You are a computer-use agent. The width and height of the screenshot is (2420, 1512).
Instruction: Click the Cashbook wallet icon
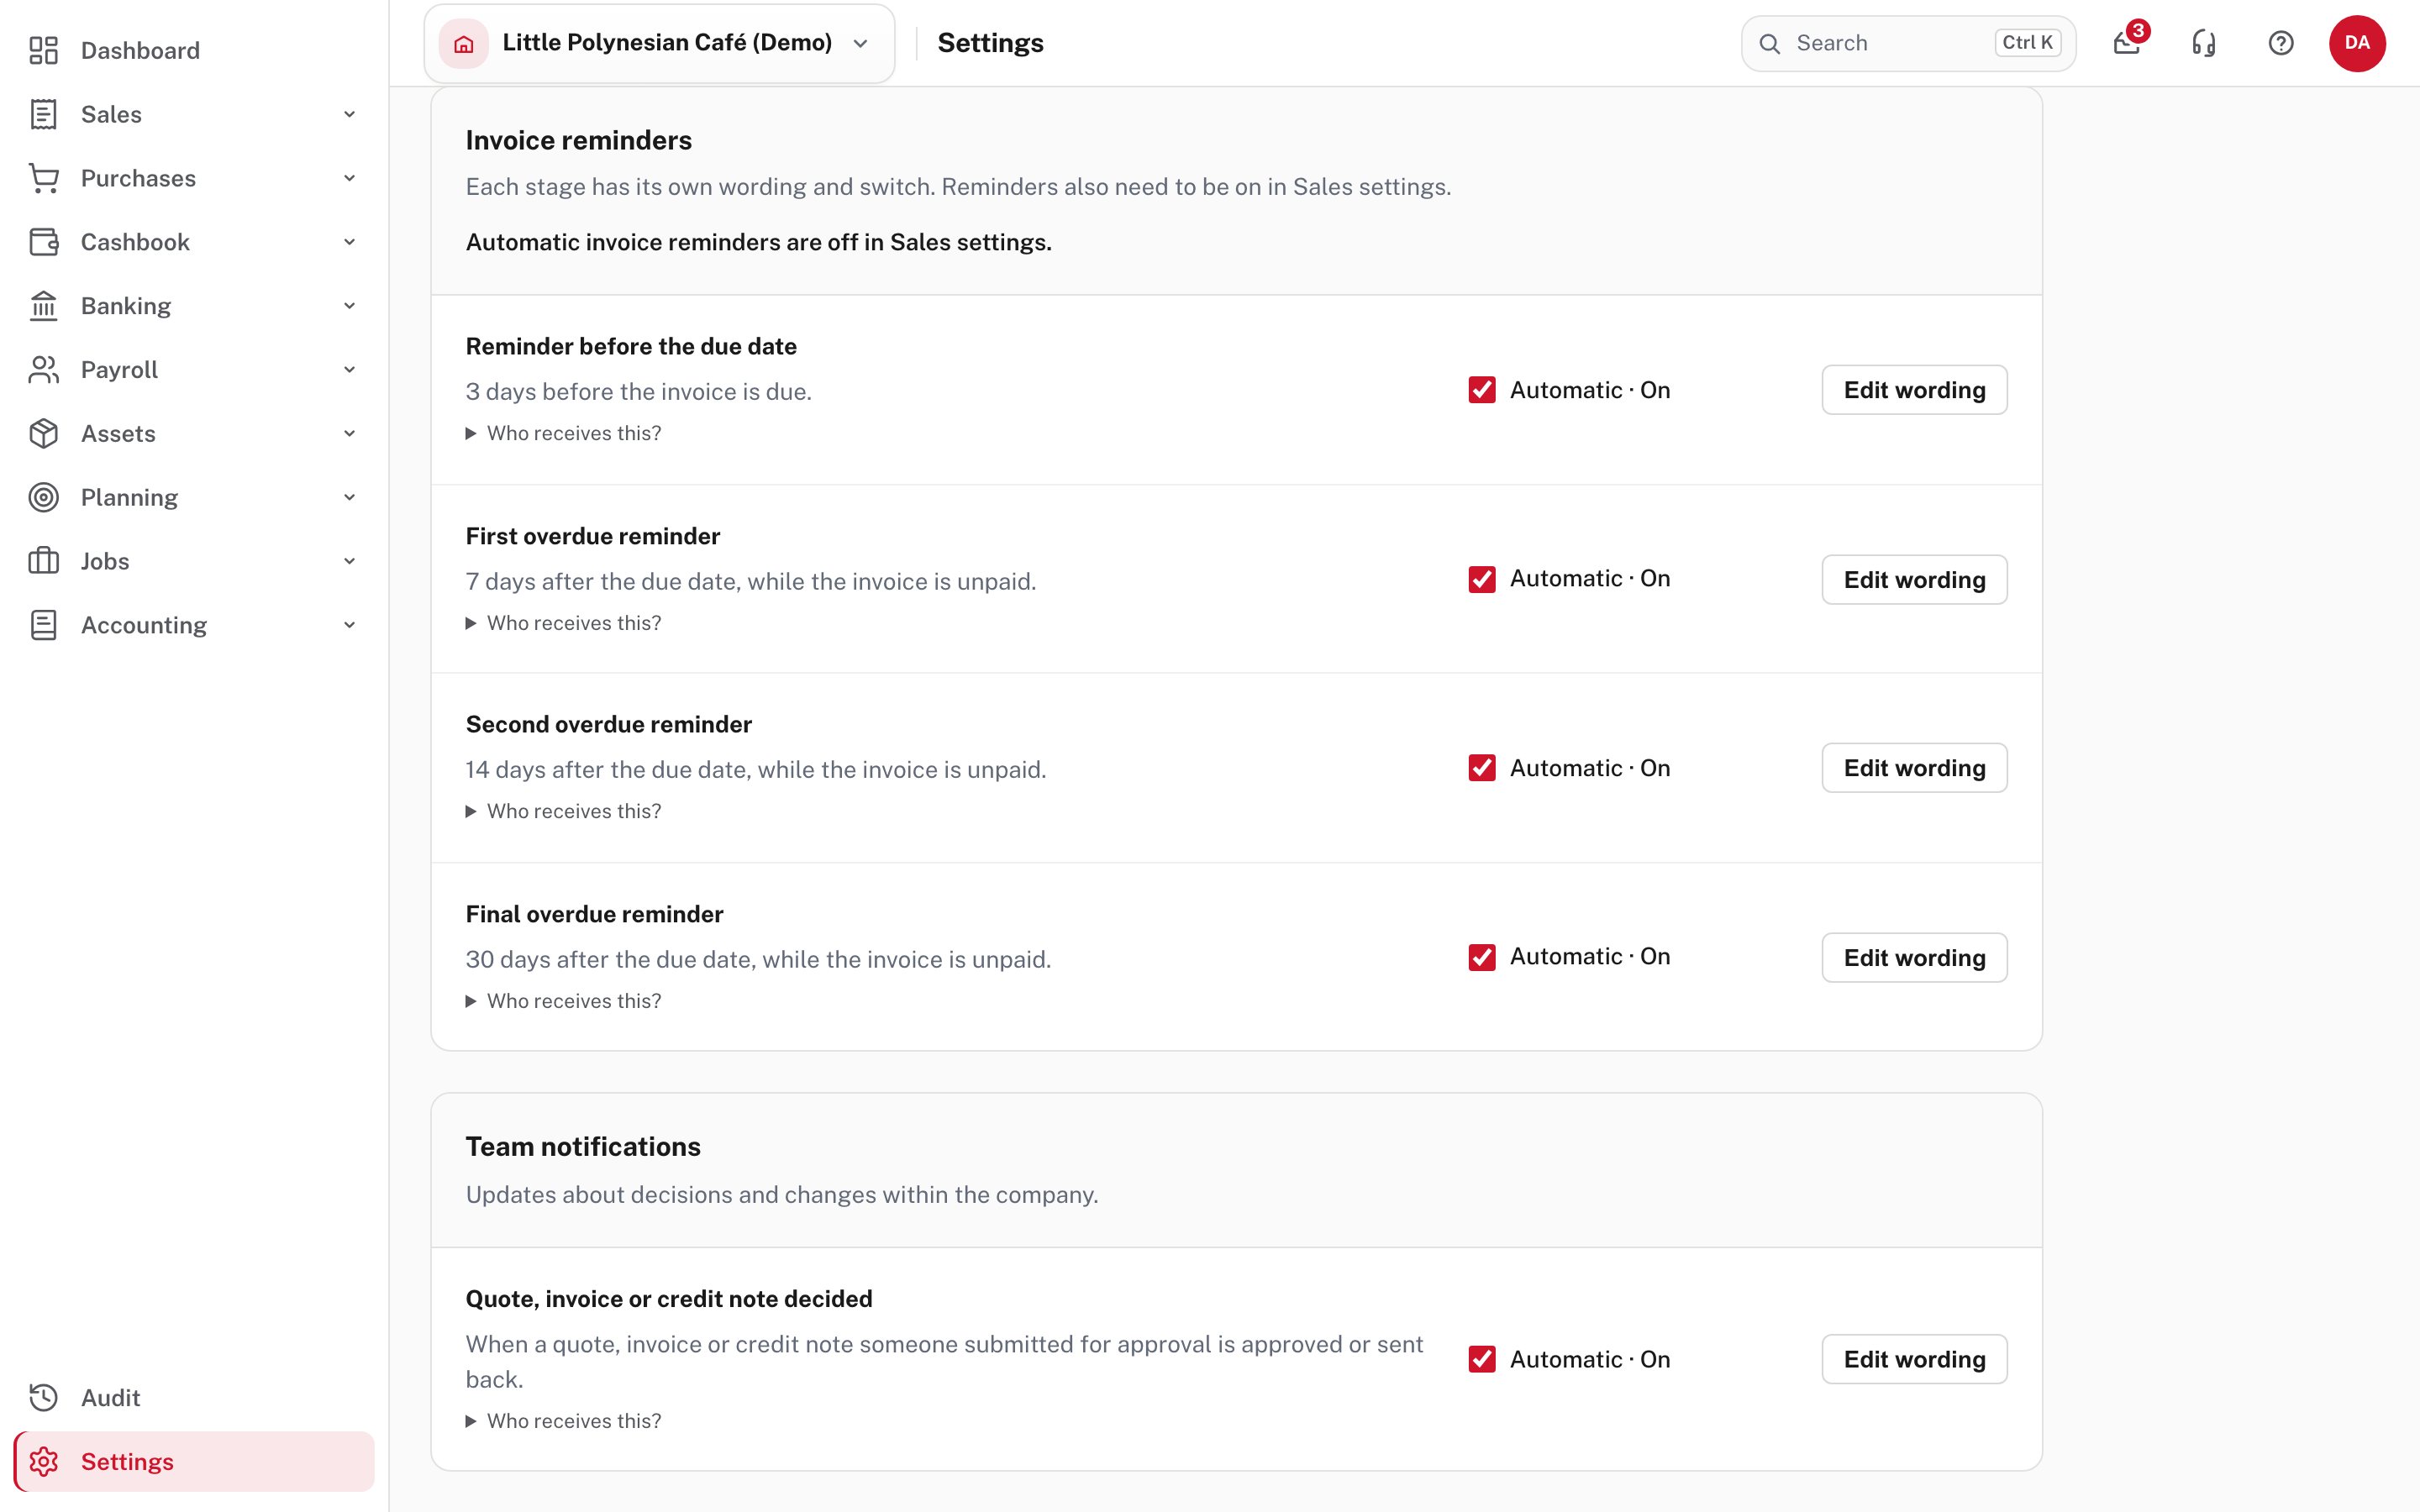[43, 242]
